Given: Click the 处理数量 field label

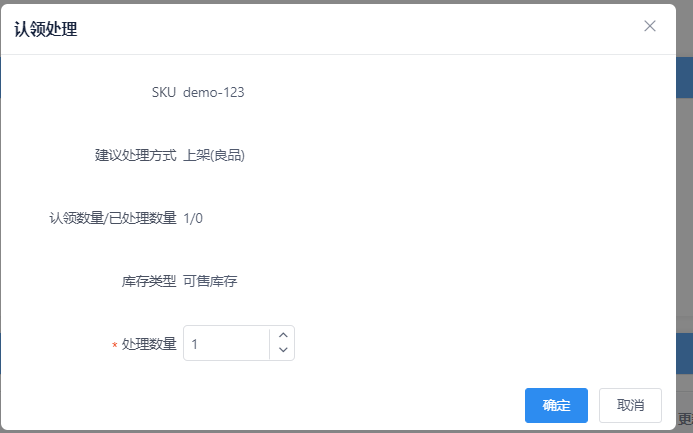Looking at the screenshot, I should pyautogui.click(x=149, y=344).
